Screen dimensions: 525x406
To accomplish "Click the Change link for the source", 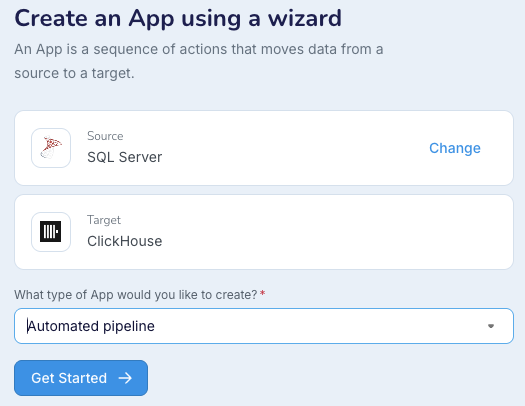I will pos(455,148).
